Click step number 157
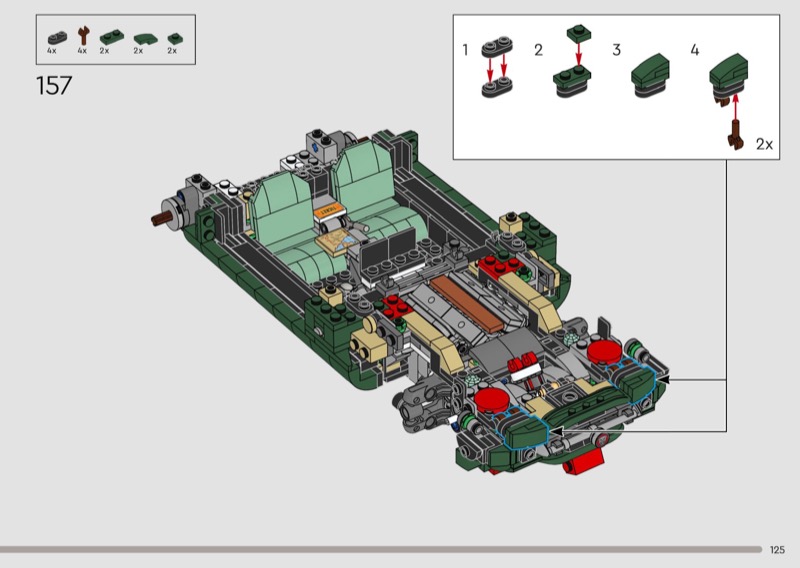Viewport: 800px width, 568px height. point(54,85)
